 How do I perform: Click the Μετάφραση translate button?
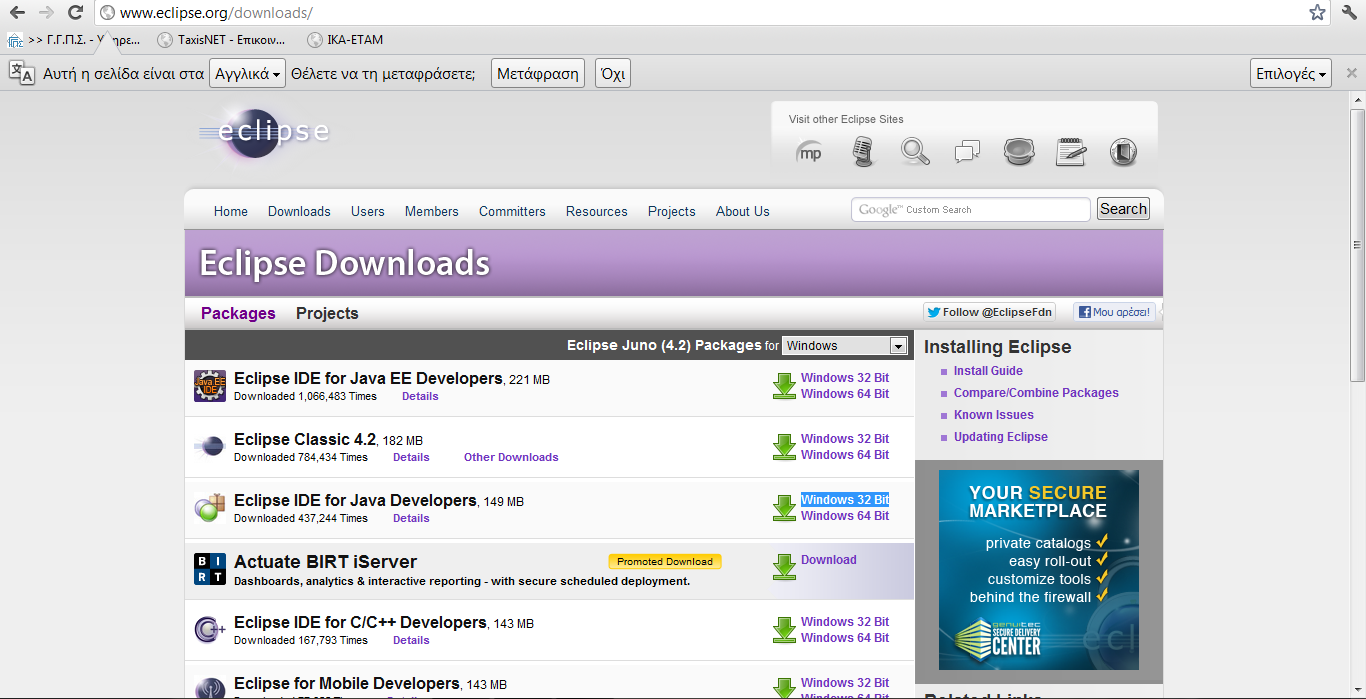point(538,73)
